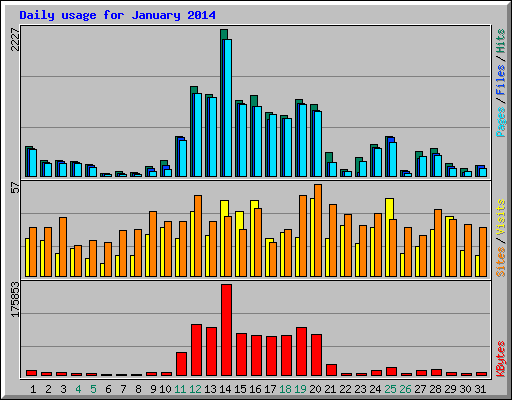Click green weekend day 12 label
This screenshot has height=400, width=512.
click(x=195, y=389)
